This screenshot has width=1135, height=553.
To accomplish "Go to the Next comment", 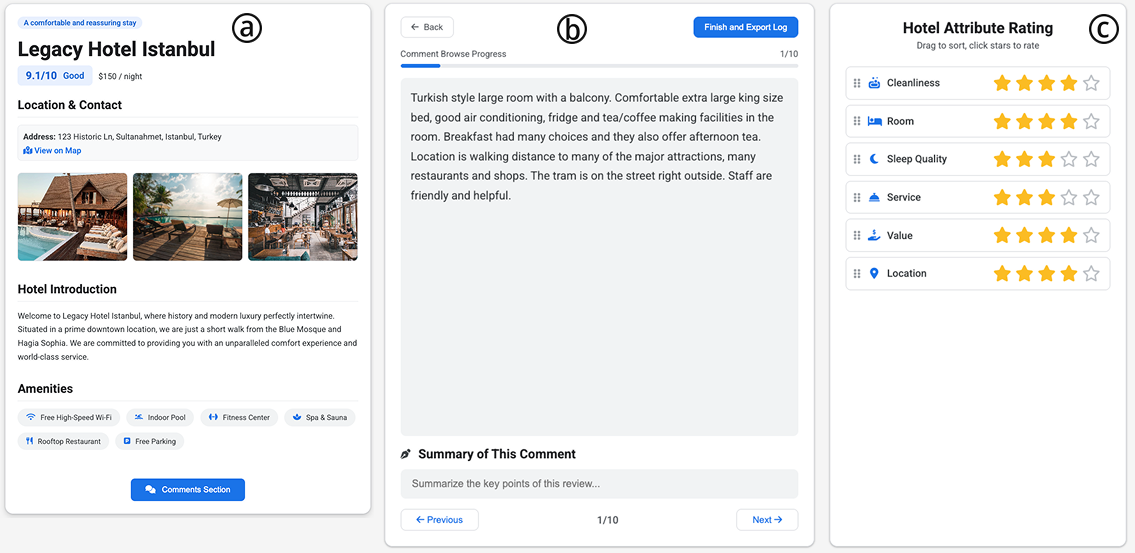I will pyautogui.click(x=767, y=520).
